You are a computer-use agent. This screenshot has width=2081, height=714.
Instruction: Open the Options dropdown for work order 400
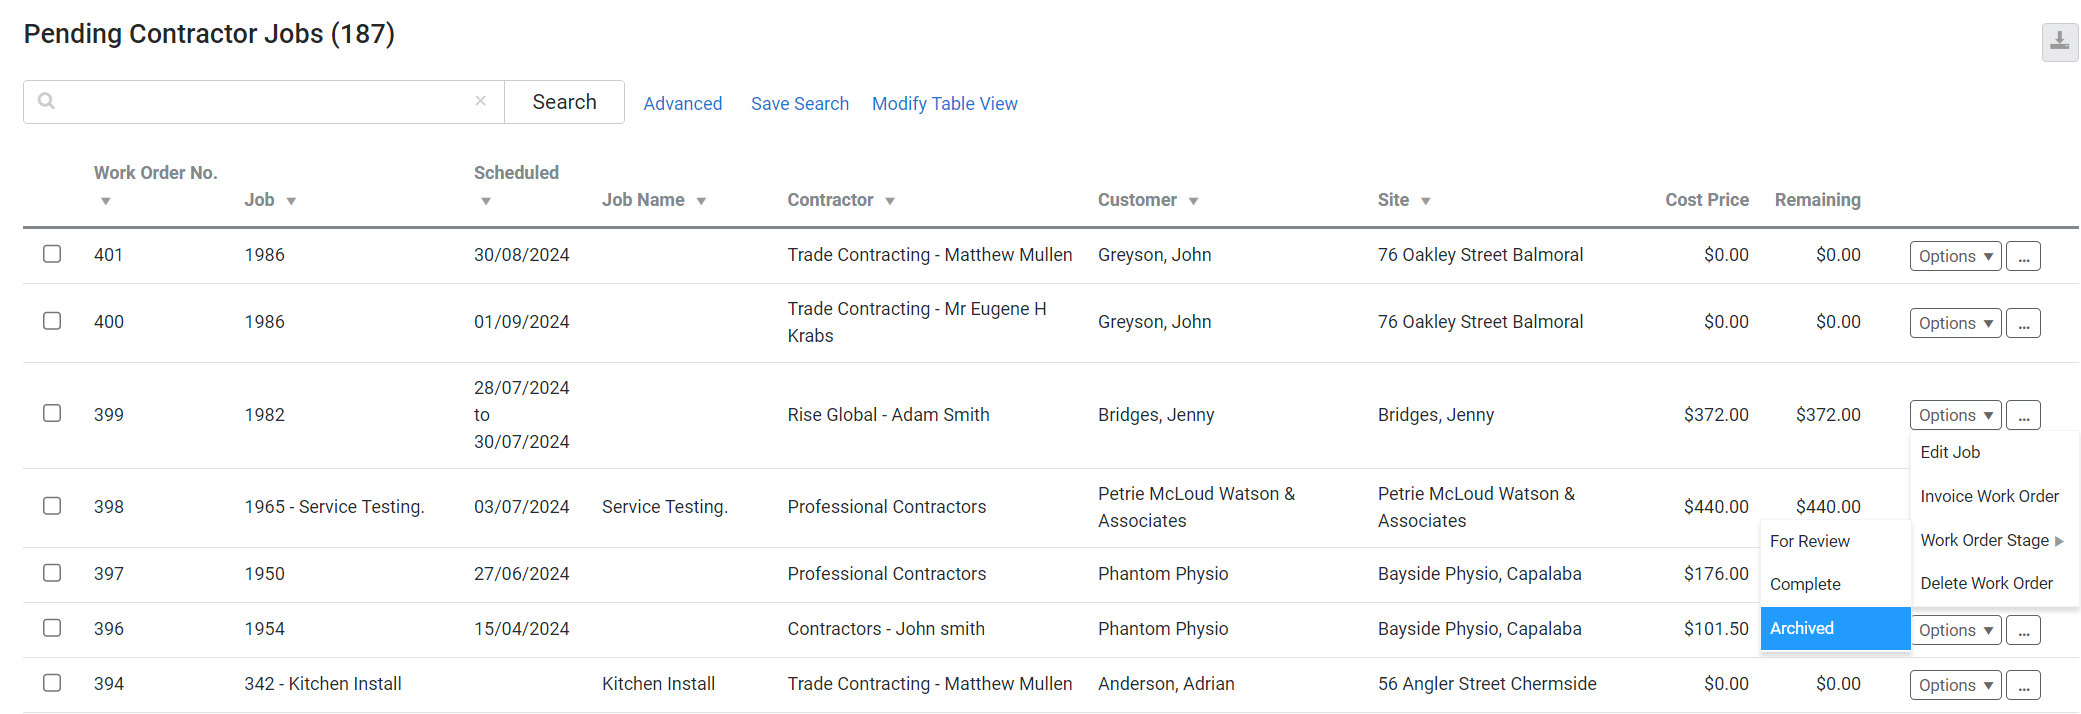click(x=1955, y=323)
